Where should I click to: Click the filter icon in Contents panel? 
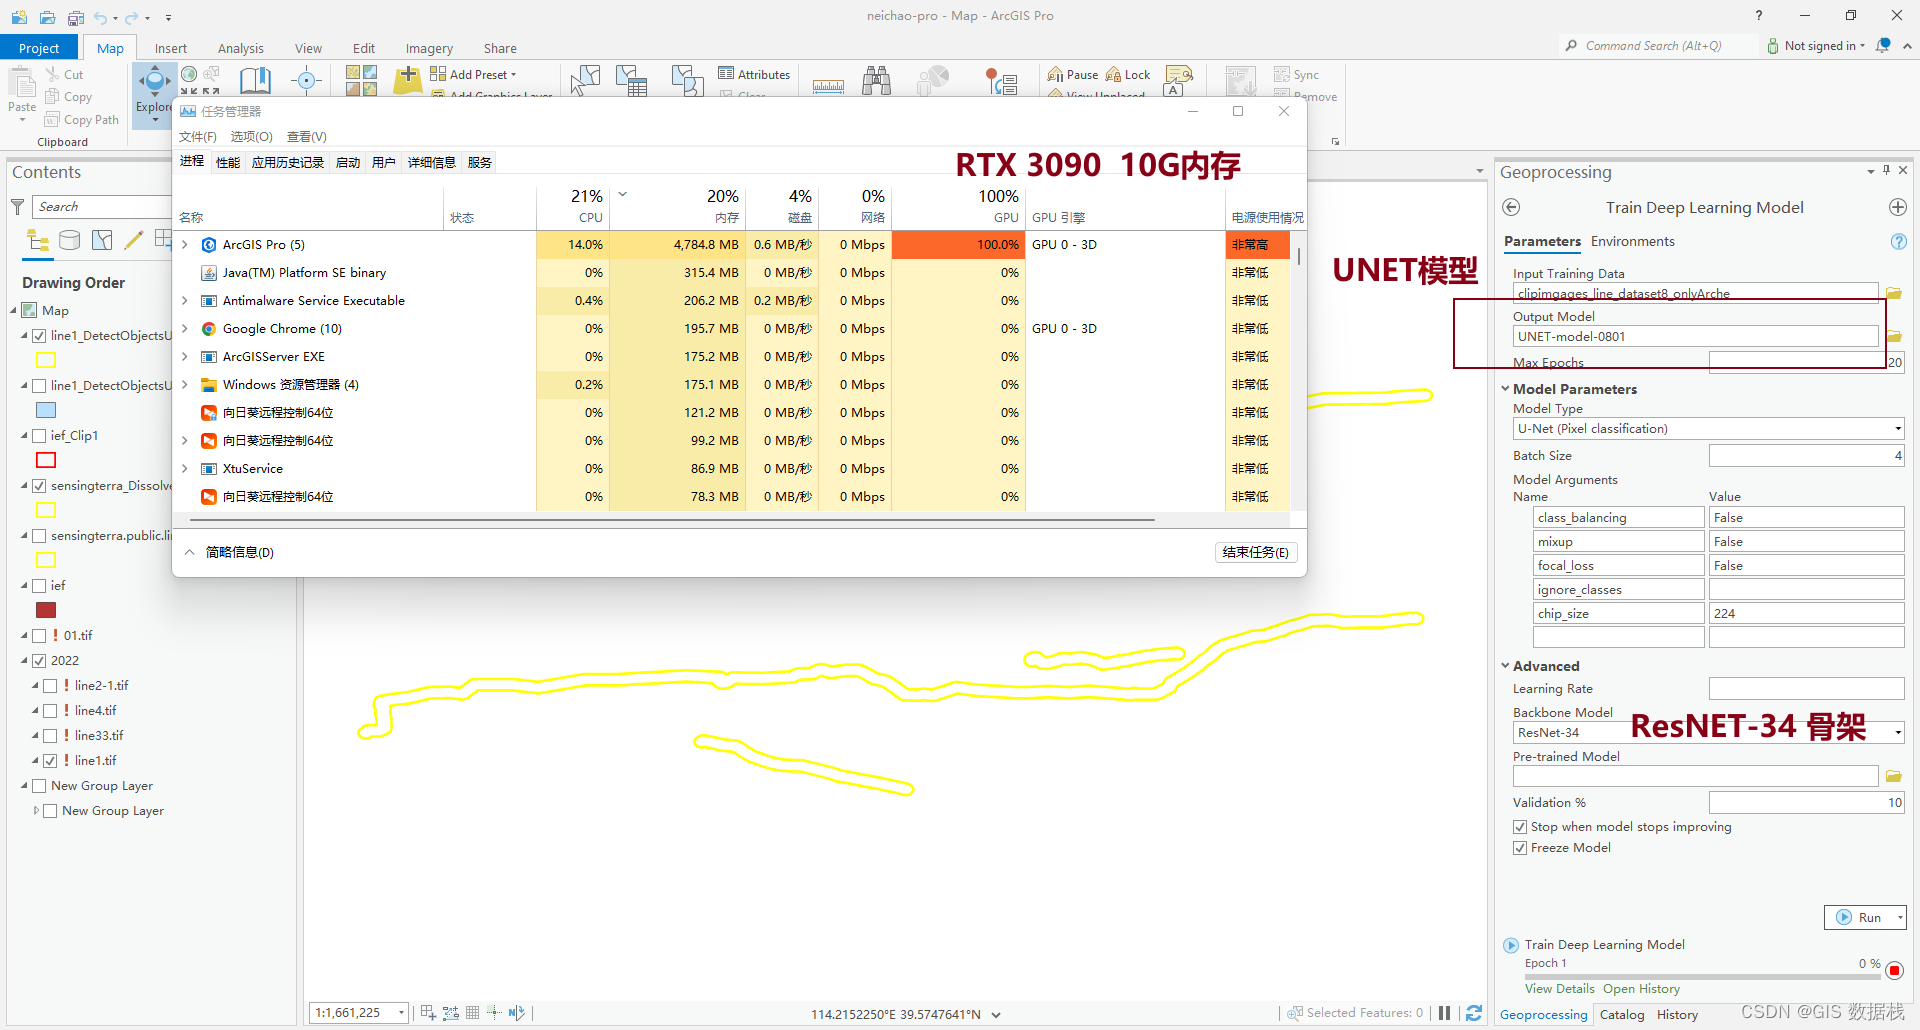pos(17,207)
